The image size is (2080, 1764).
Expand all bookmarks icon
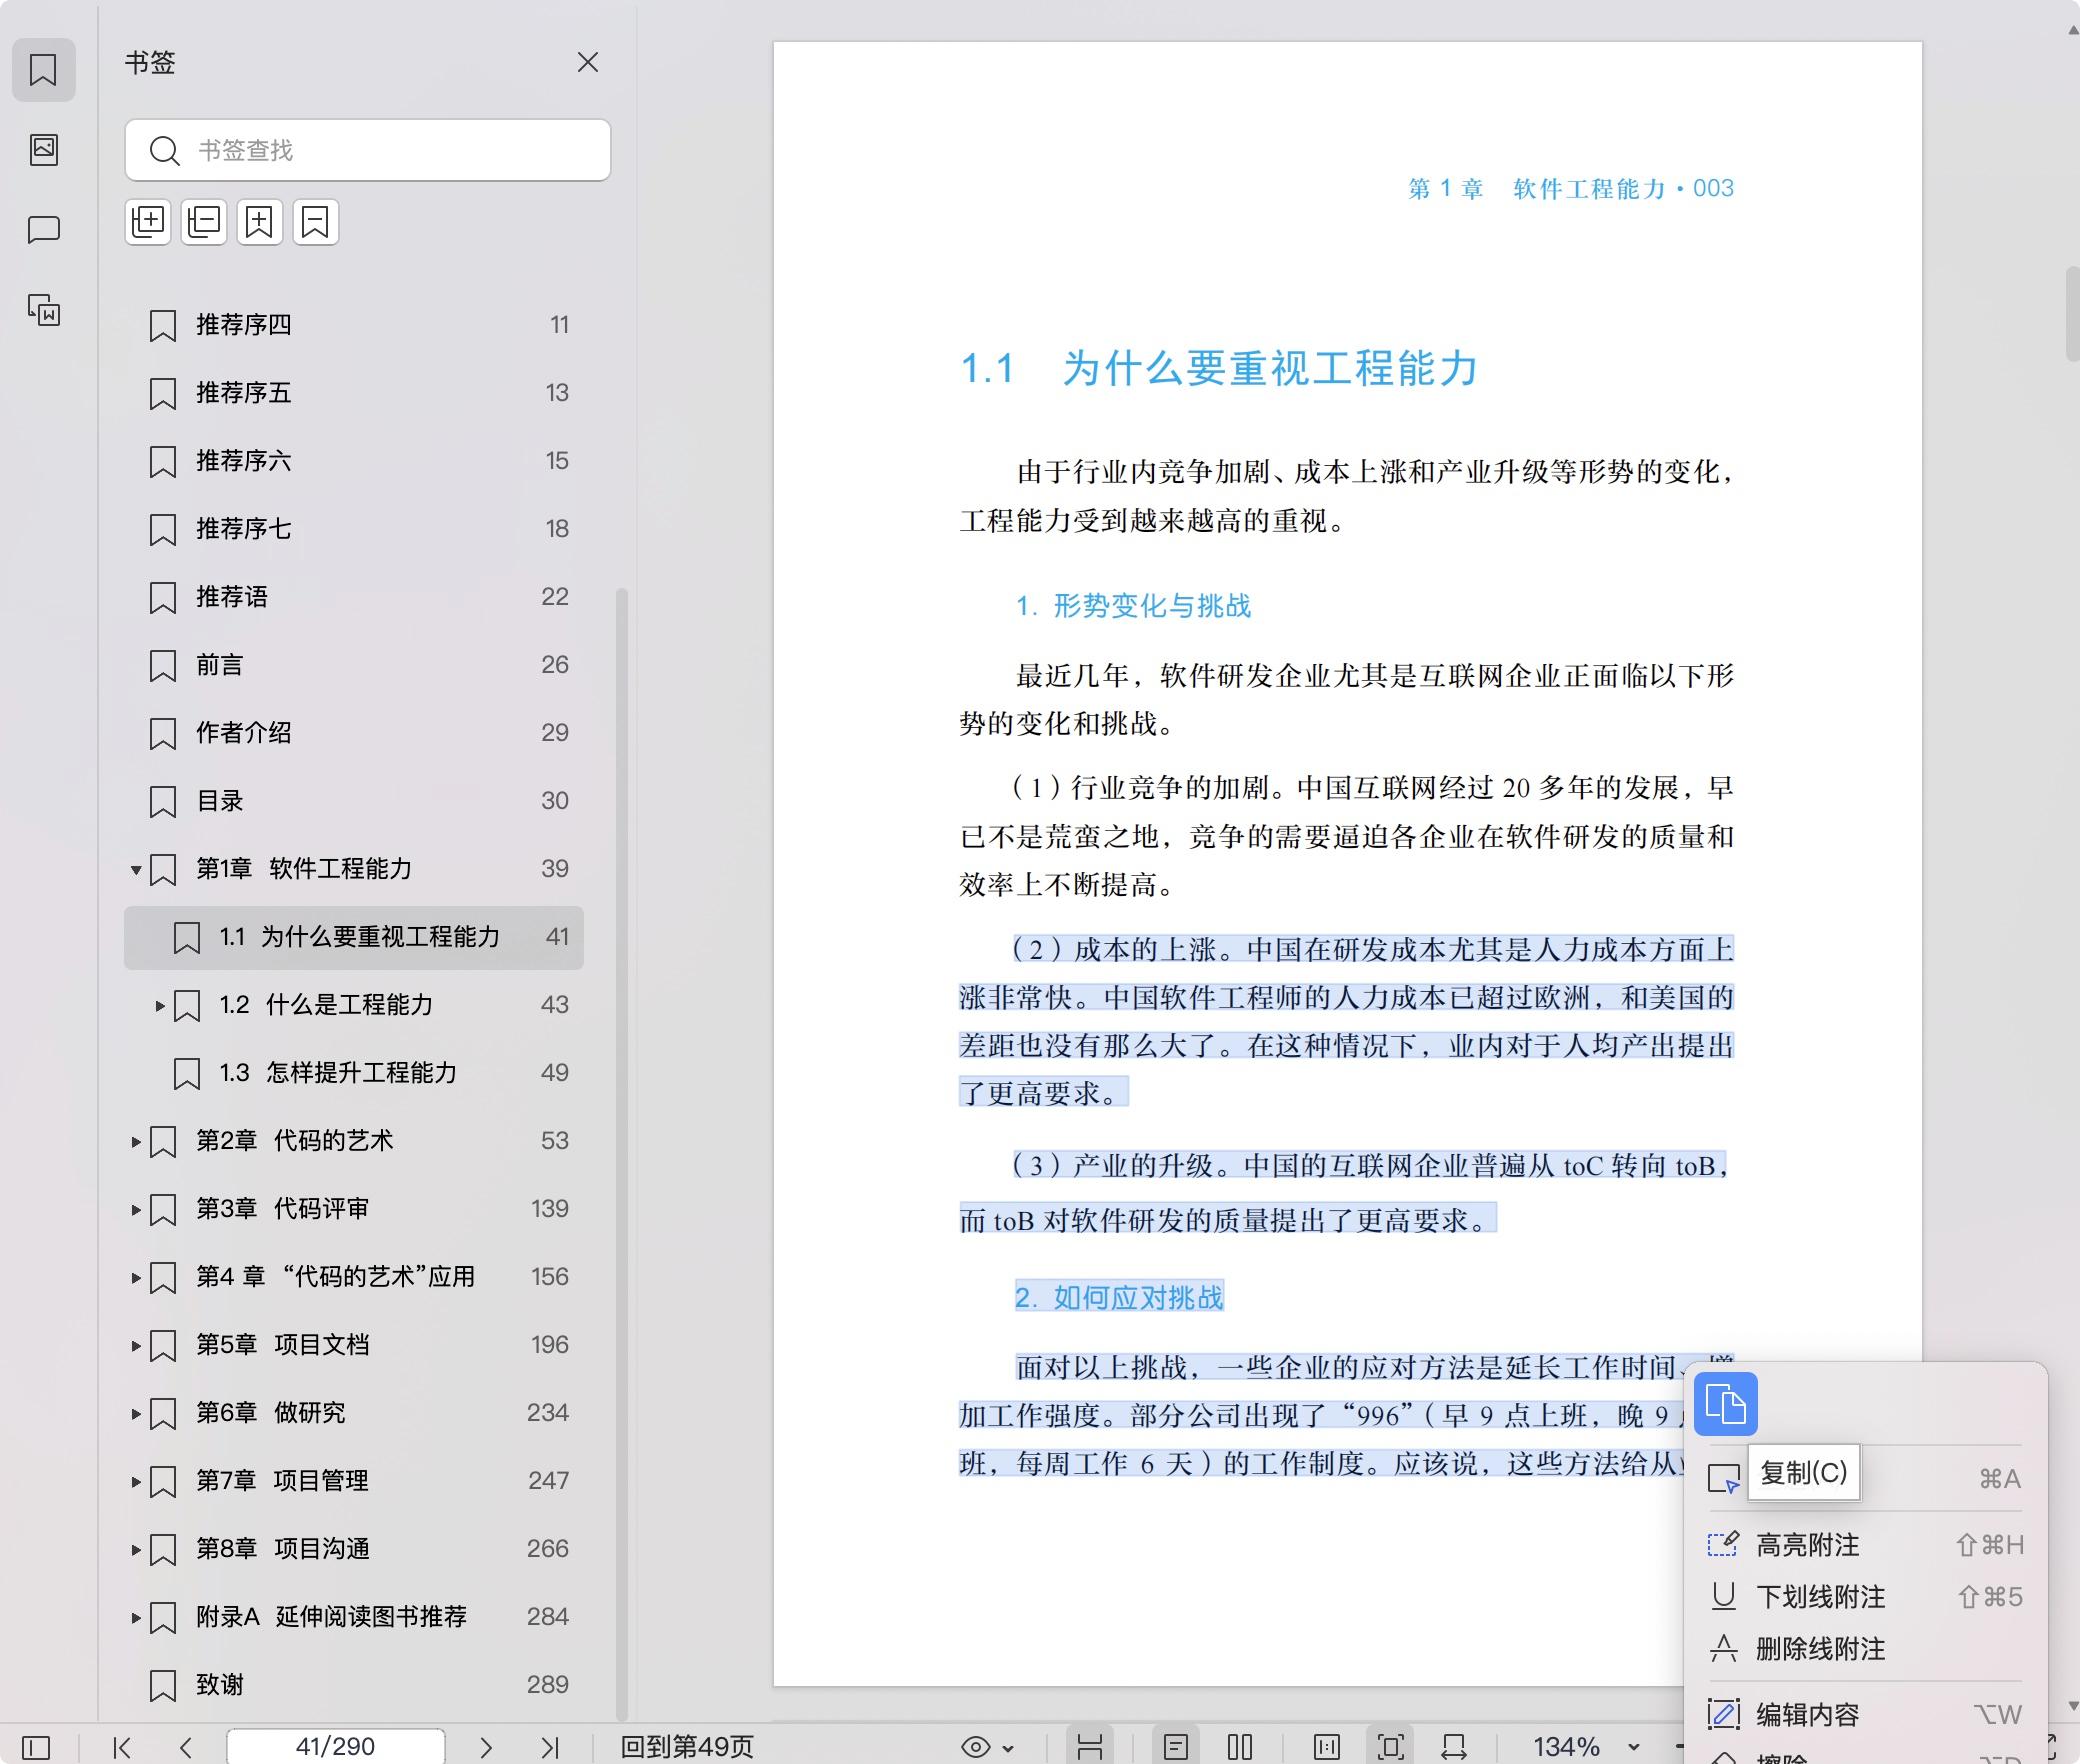[x=148, y=221]
